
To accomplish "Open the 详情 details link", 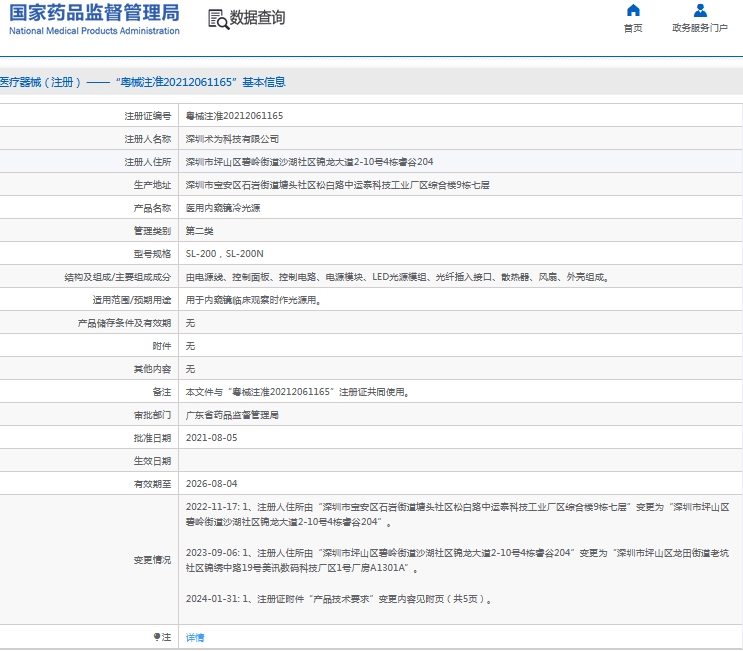I will (195, 637).
